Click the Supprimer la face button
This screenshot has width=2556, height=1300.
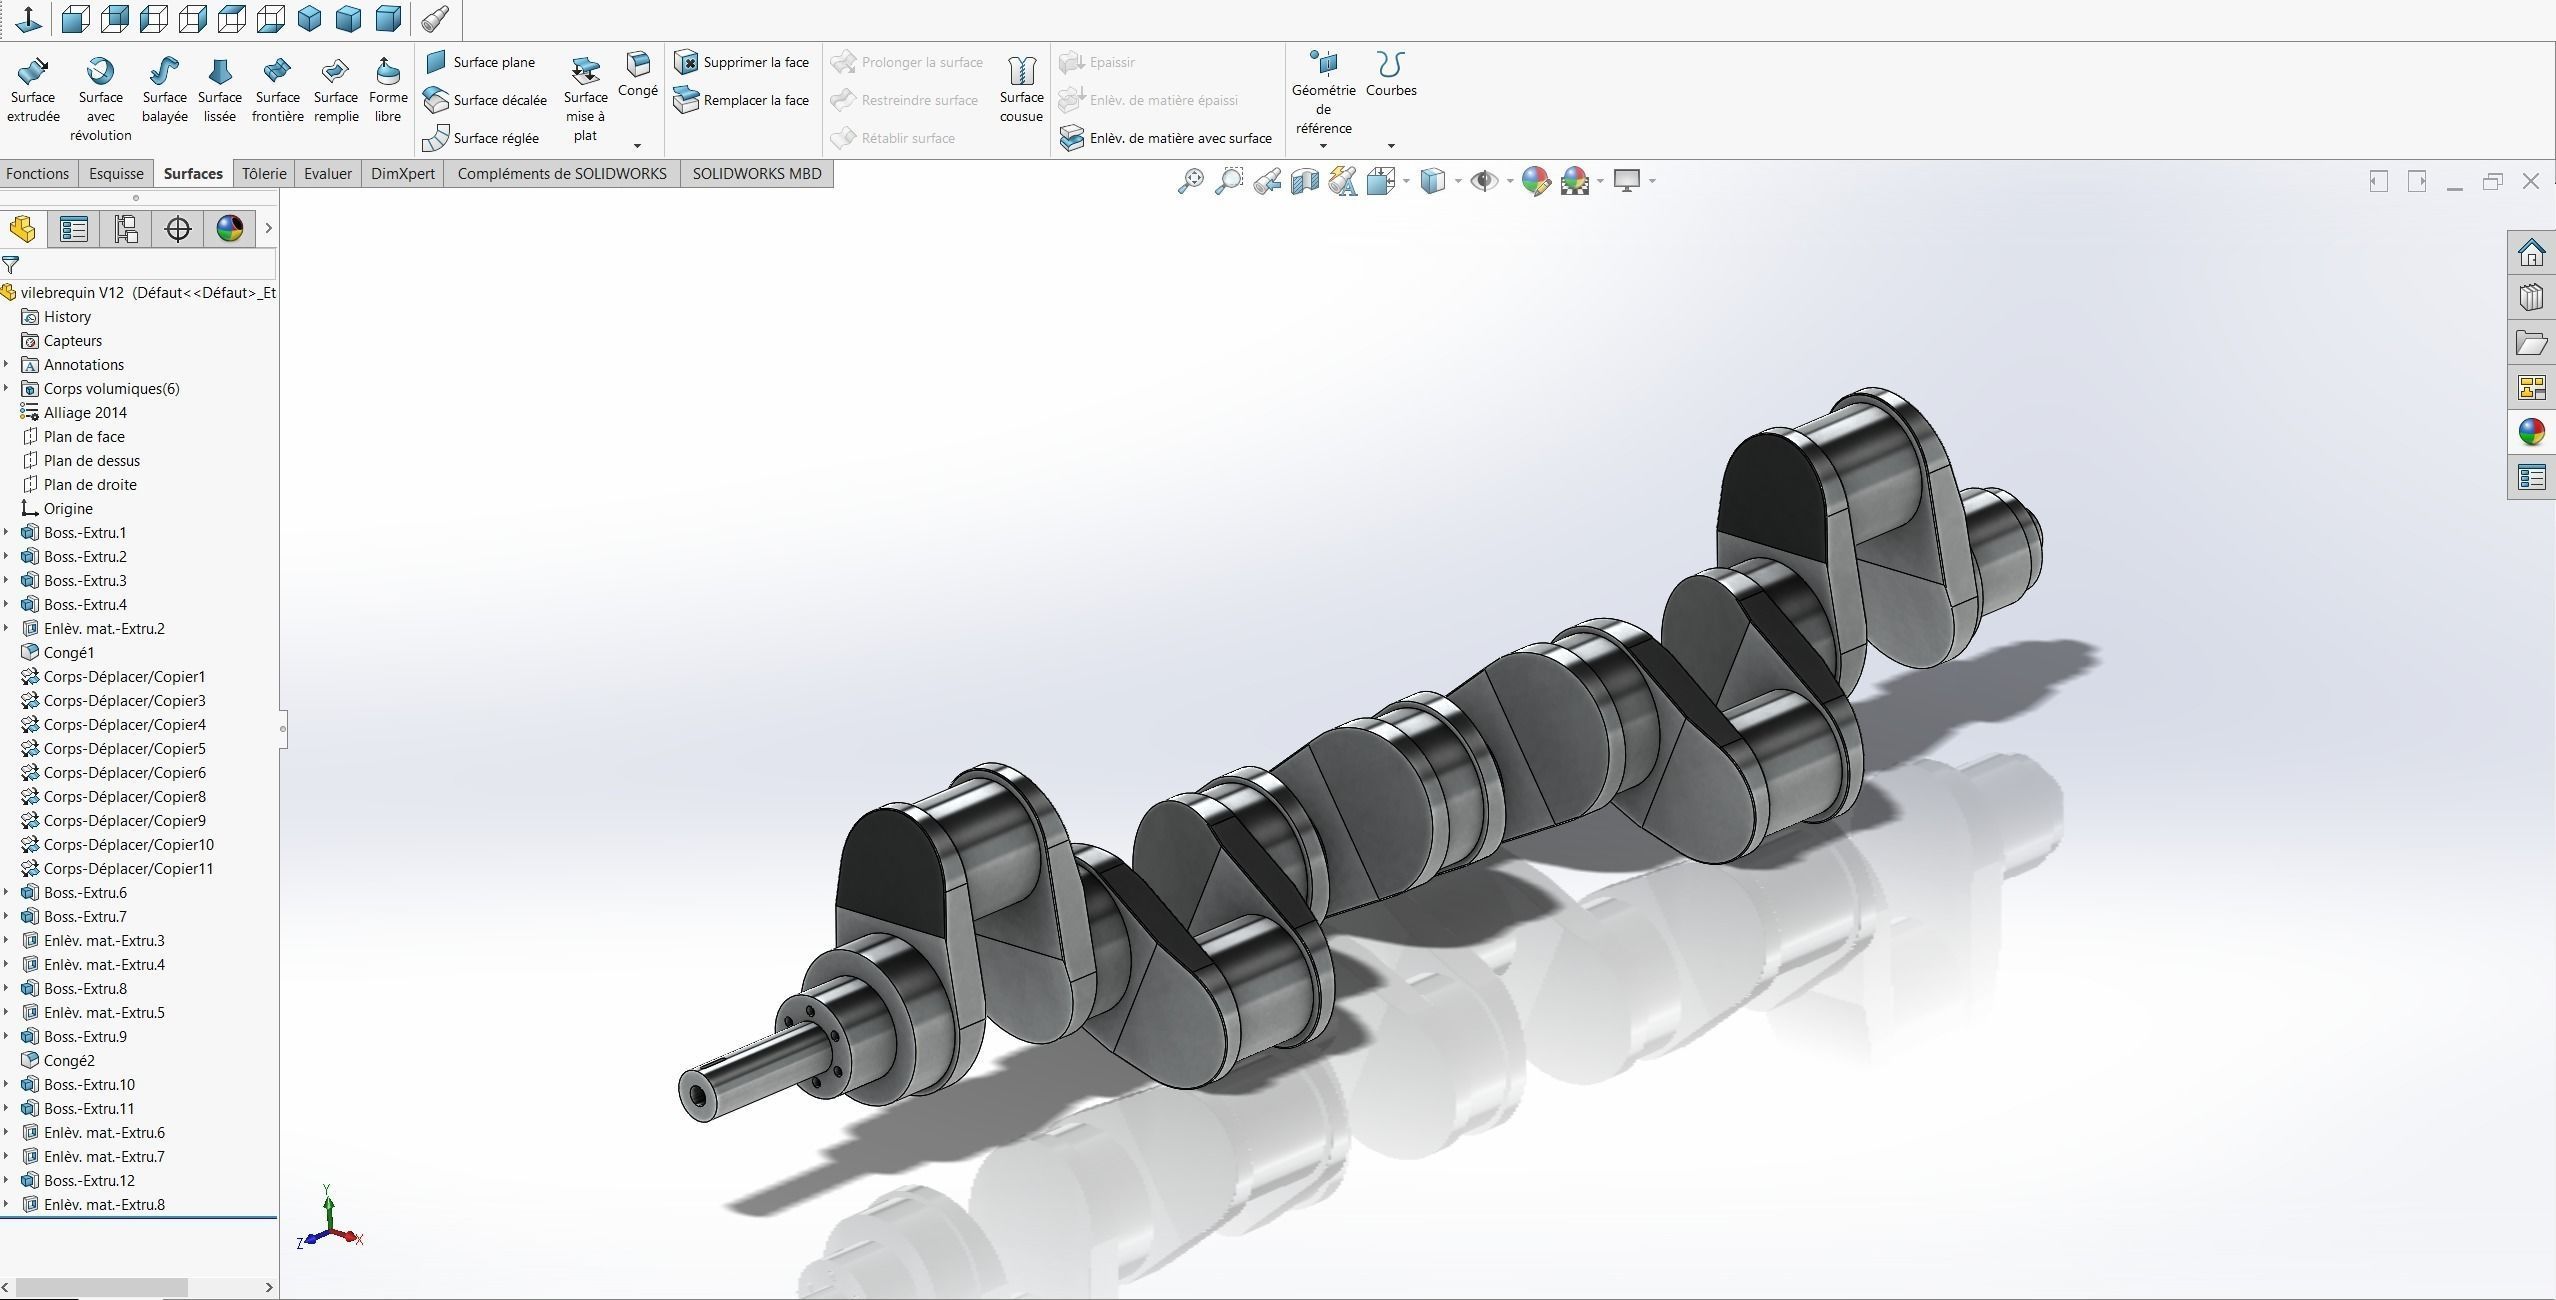743,61
